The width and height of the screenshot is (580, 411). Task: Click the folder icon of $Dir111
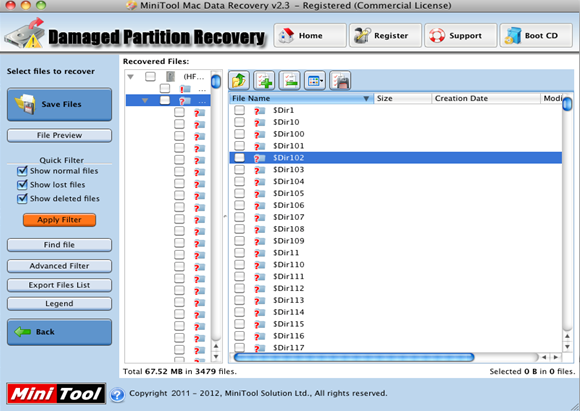(x=260, y=276)
